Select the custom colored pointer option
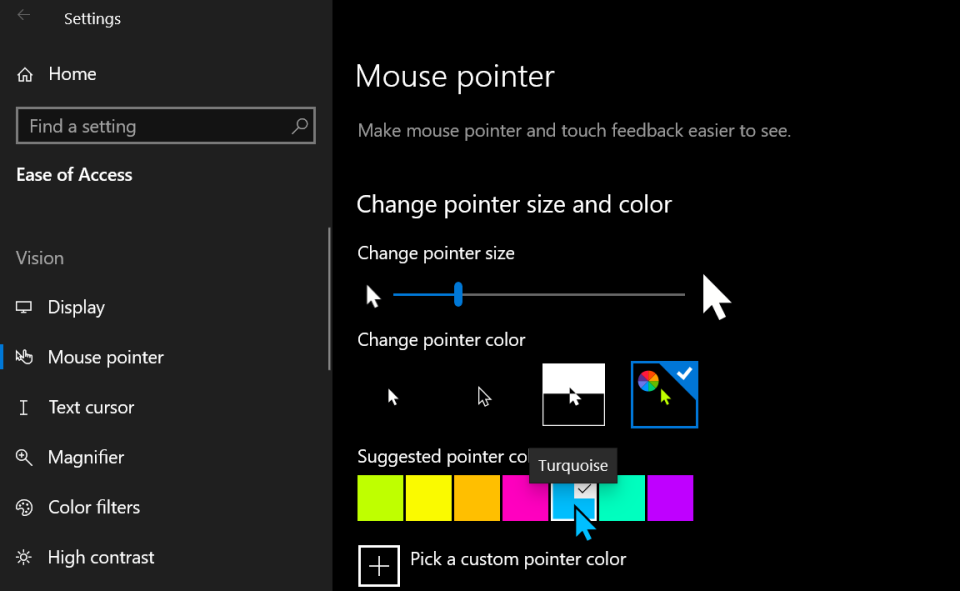Image resolution: width=960 pixels, height=591 pixels. pos(664,394)
